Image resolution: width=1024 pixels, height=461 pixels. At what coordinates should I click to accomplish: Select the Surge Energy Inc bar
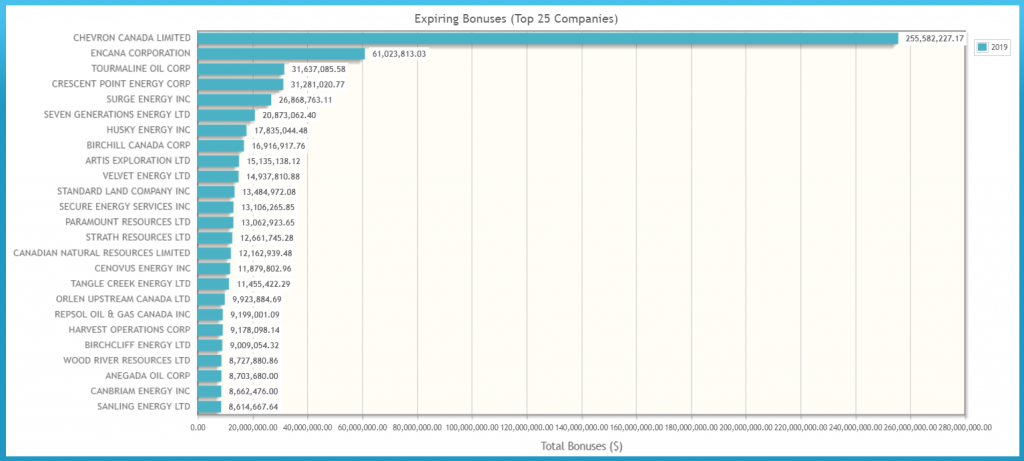click(x=234, y=100)
